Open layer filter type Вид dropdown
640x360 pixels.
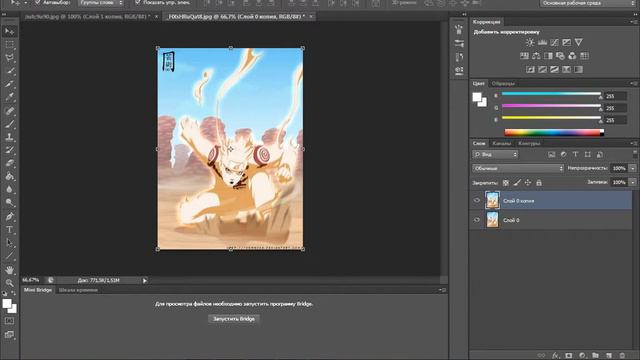click(495, 155)
